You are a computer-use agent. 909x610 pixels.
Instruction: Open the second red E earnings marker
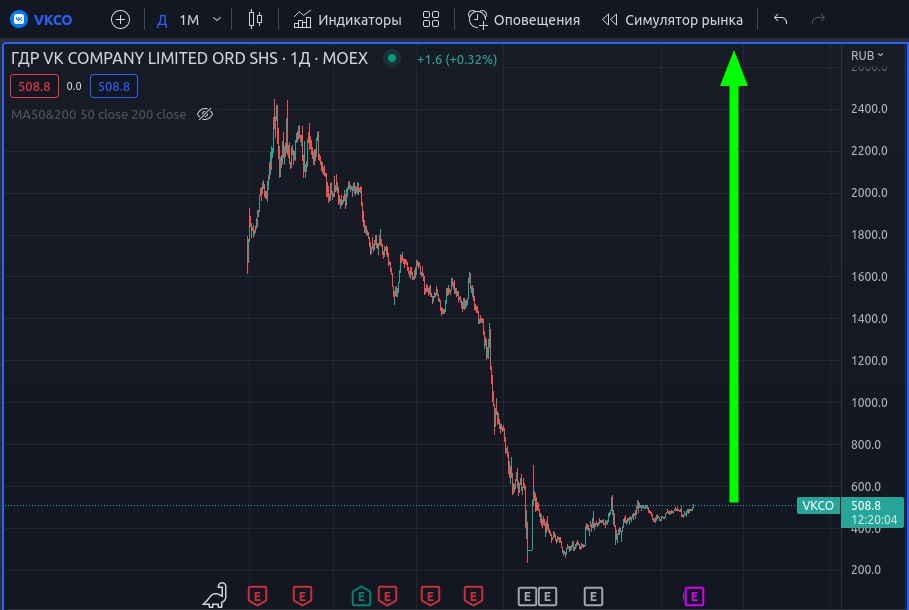point(302,596)
